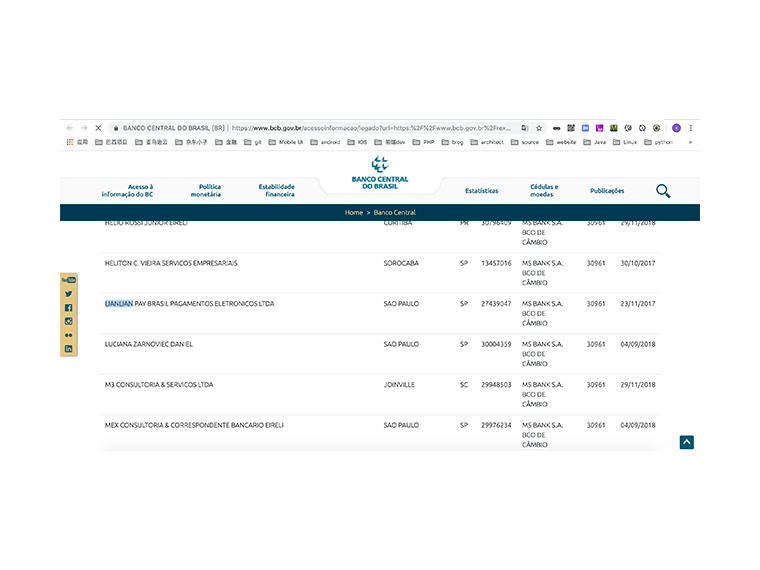
Task: Click the SOROCABA city cell
Action: [x=401, y=263]
